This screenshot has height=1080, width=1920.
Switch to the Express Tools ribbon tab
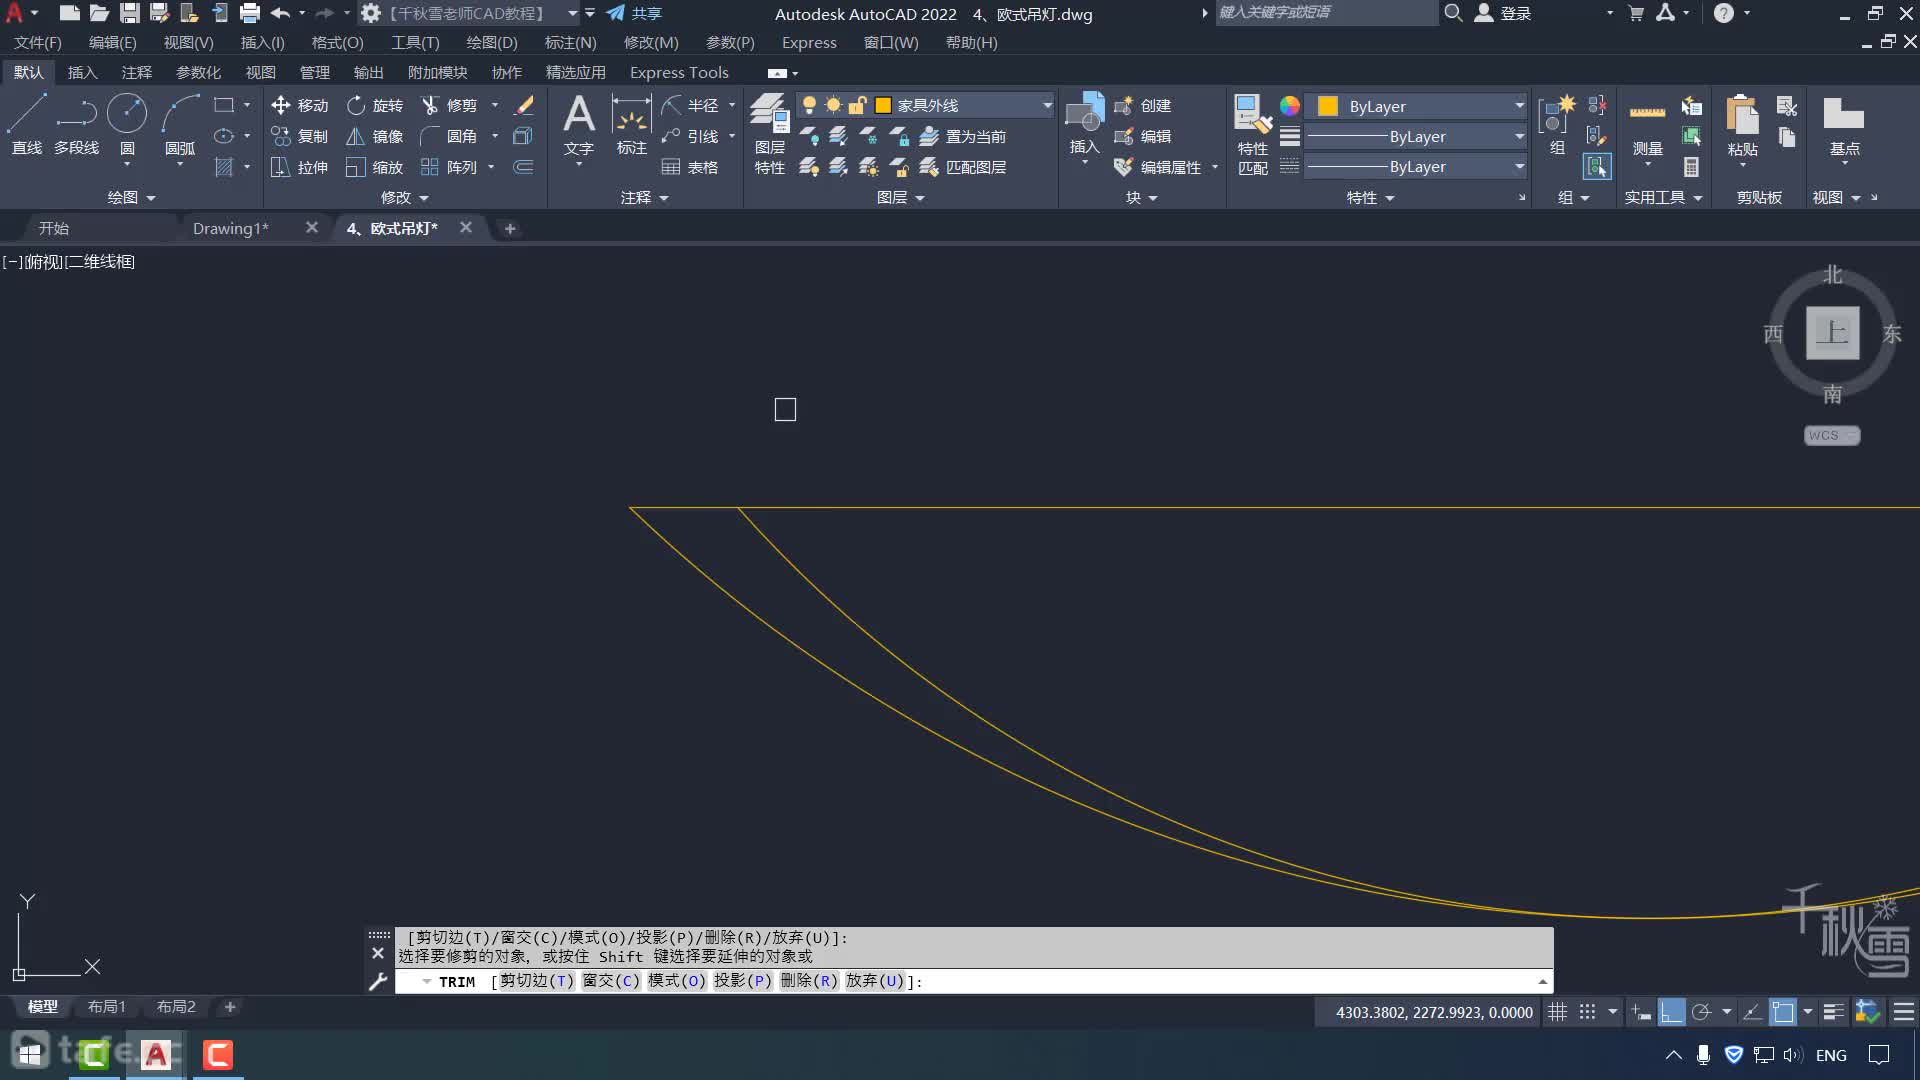click(x=679, y=72)
